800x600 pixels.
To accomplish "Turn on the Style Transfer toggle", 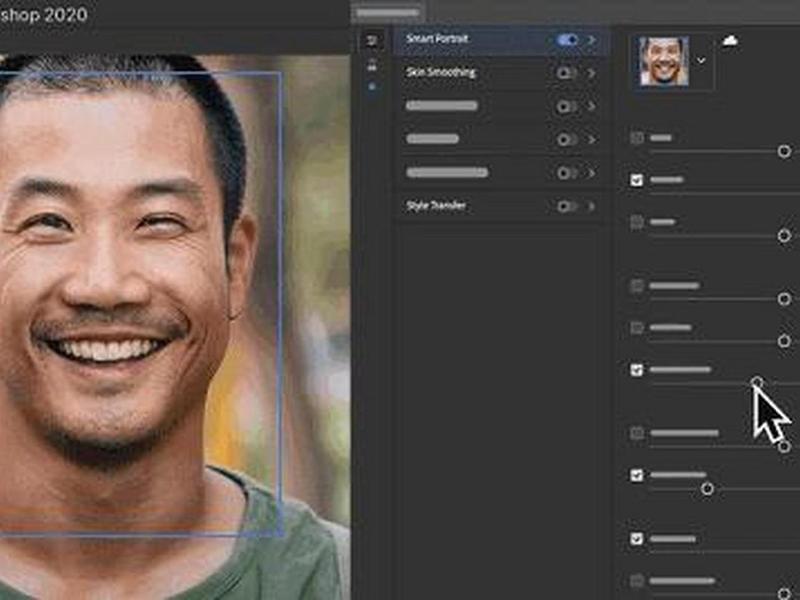I will [x=566, y=206].
